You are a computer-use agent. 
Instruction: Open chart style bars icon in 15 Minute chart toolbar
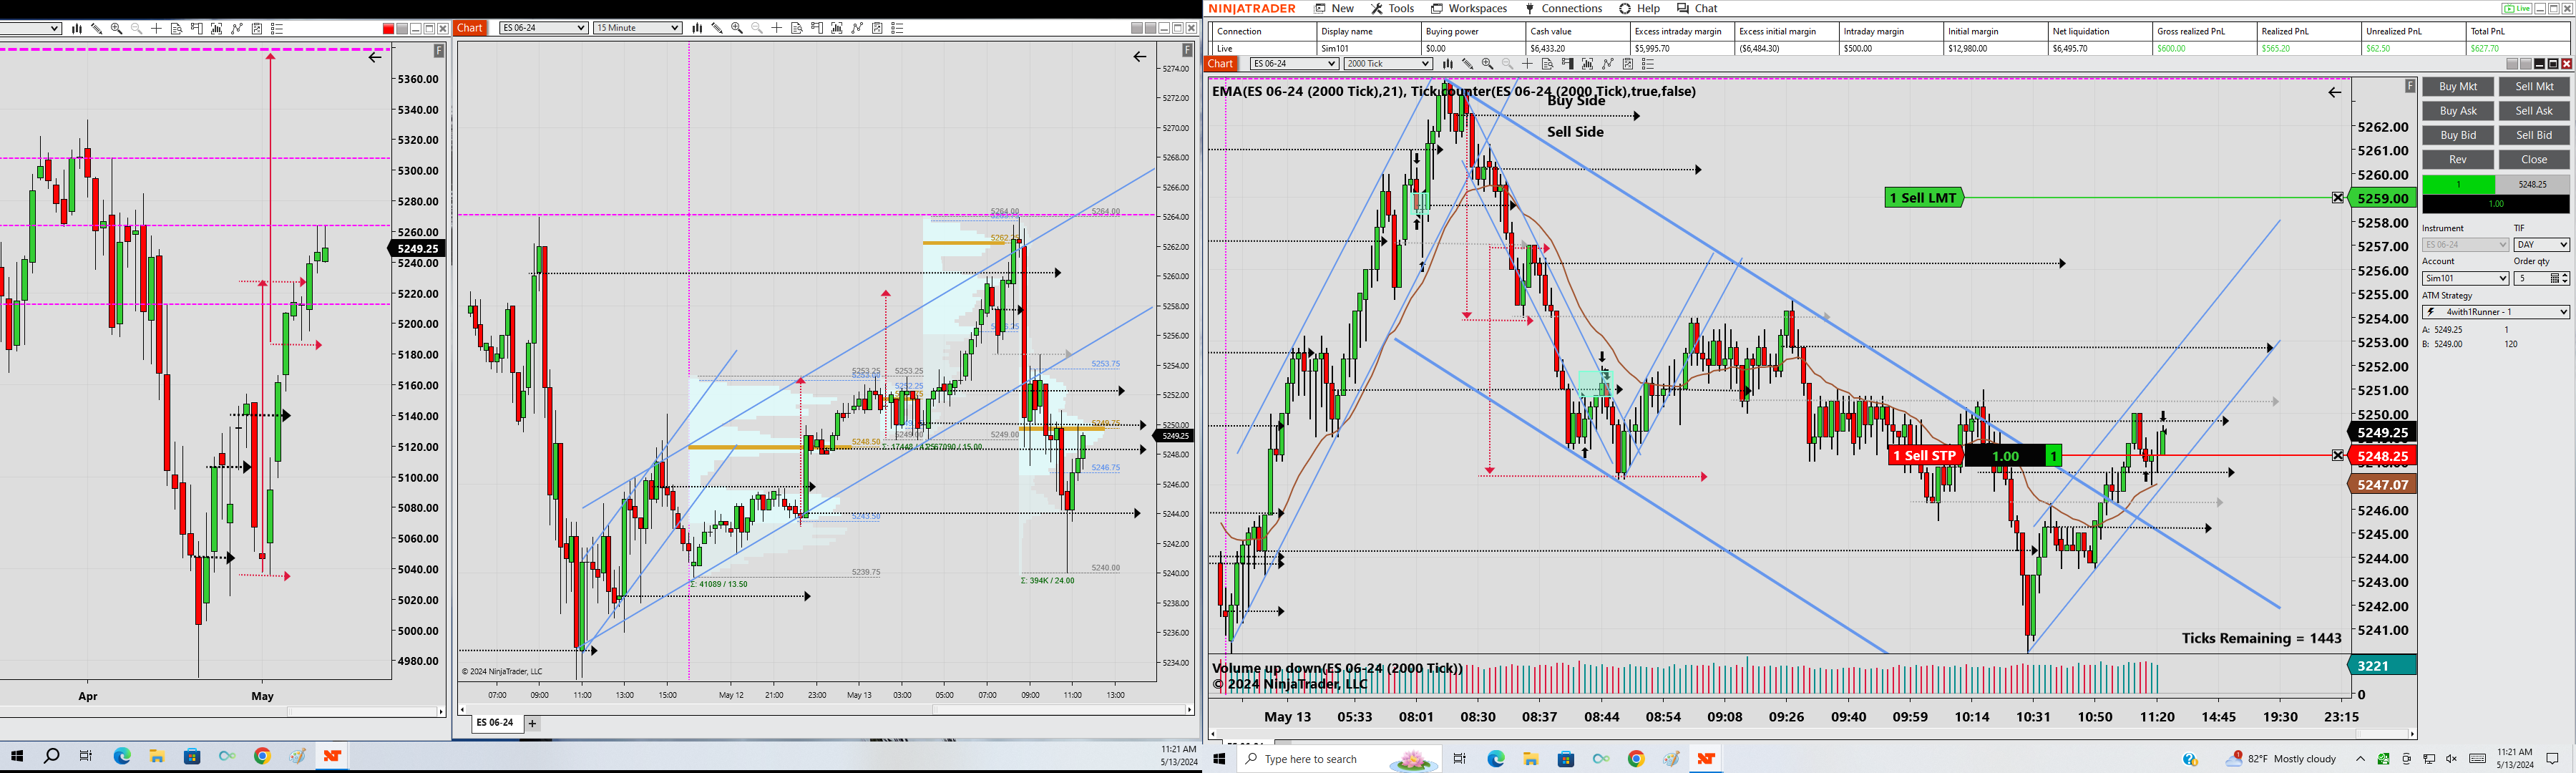[697, 28]
